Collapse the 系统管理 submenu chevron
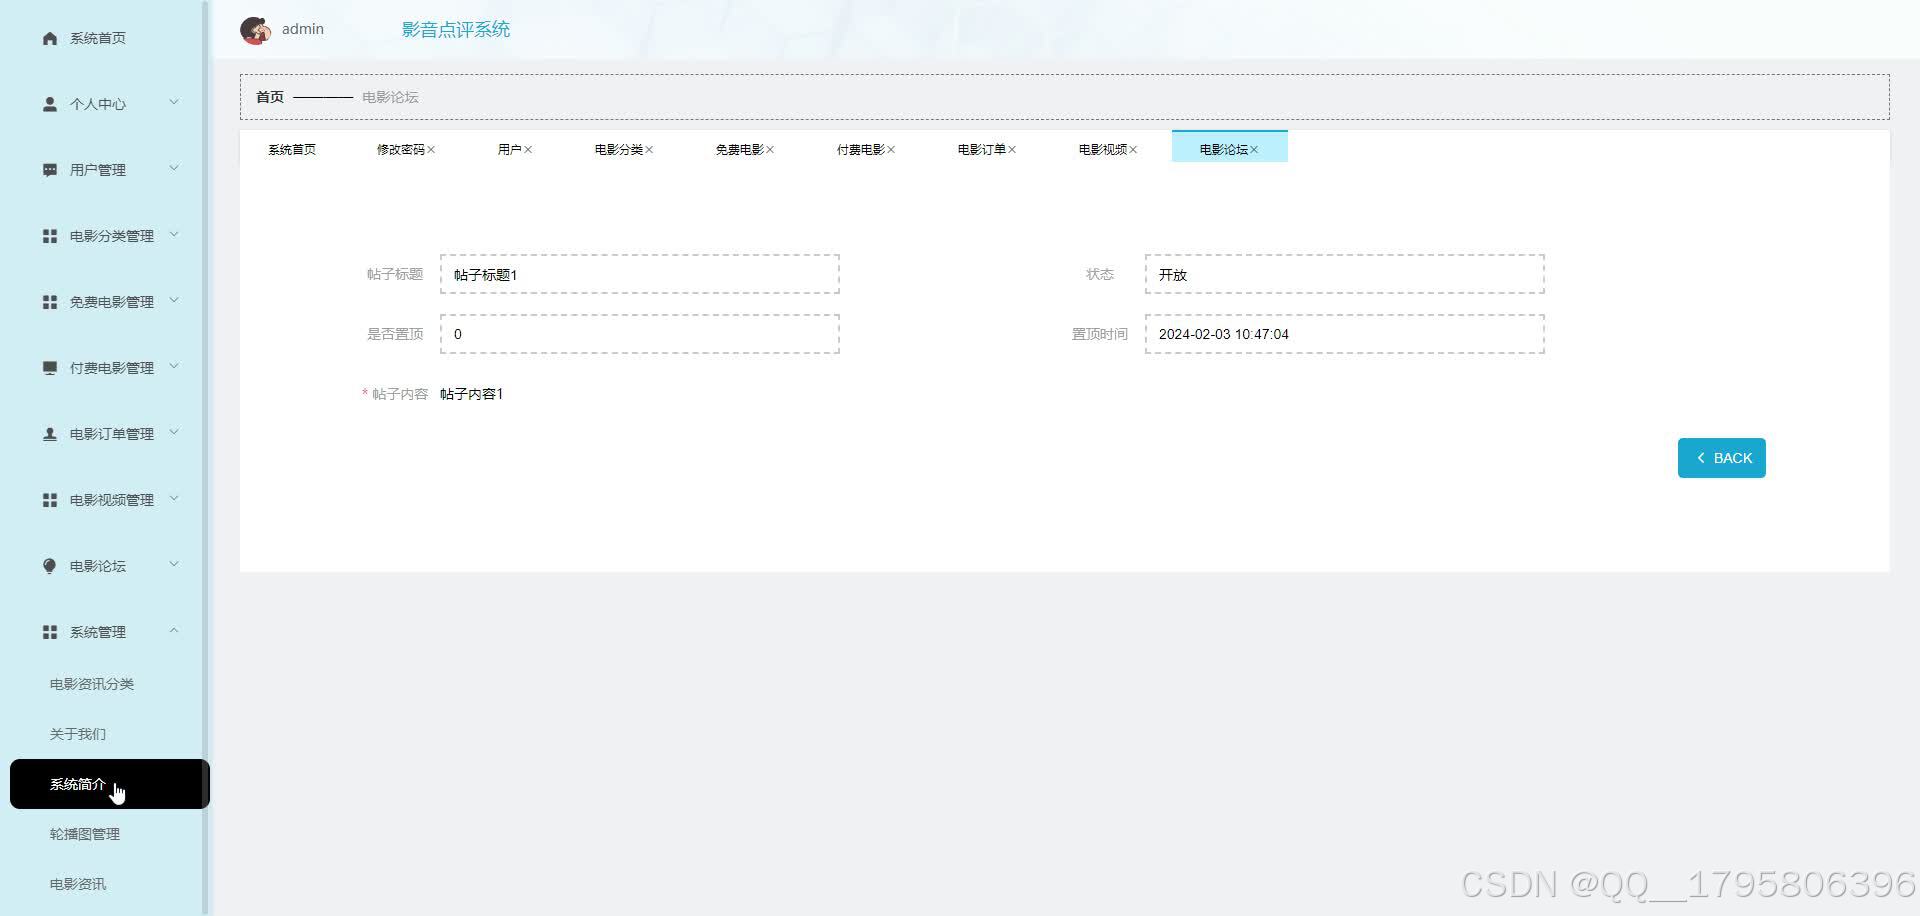This screenshot has height=916, width=1920. pyautogui.click(x=174, y=630)
